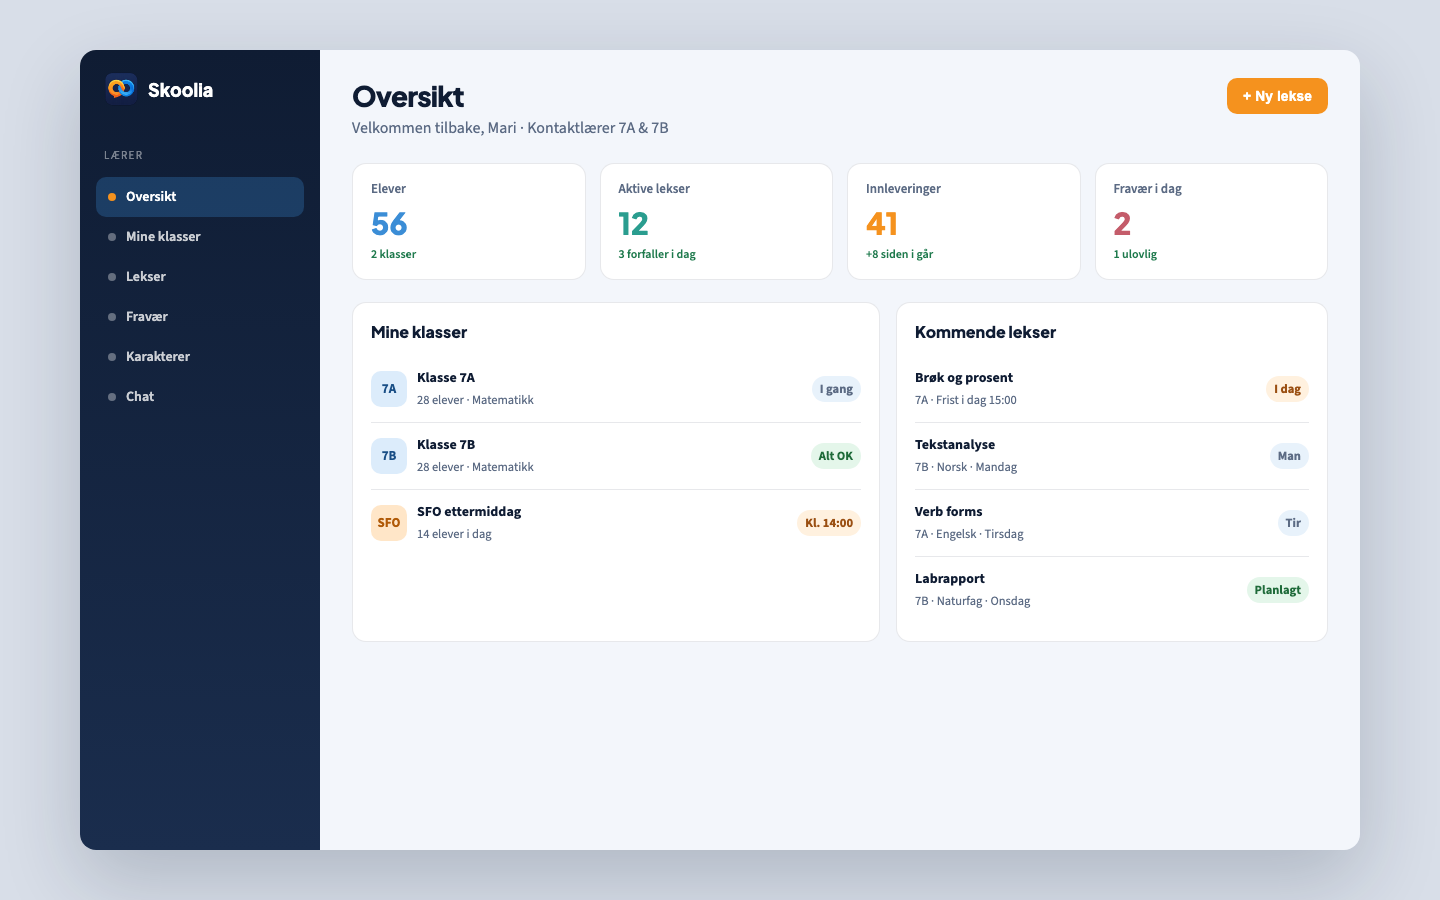Open the Tekstanalyse assignment

click(1112, 456)
